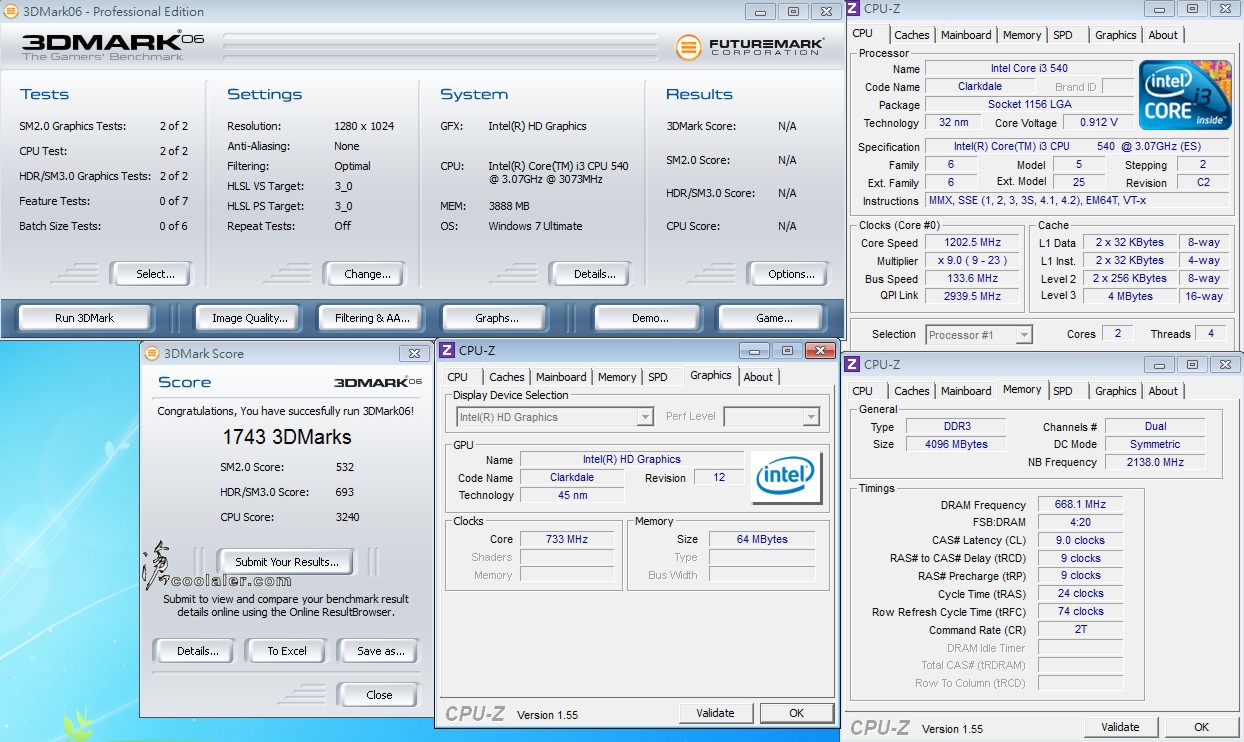Screen dimensions: 1244x742
Task: Click the 3DMark06 title bar application icon
Action: (9, 12)
